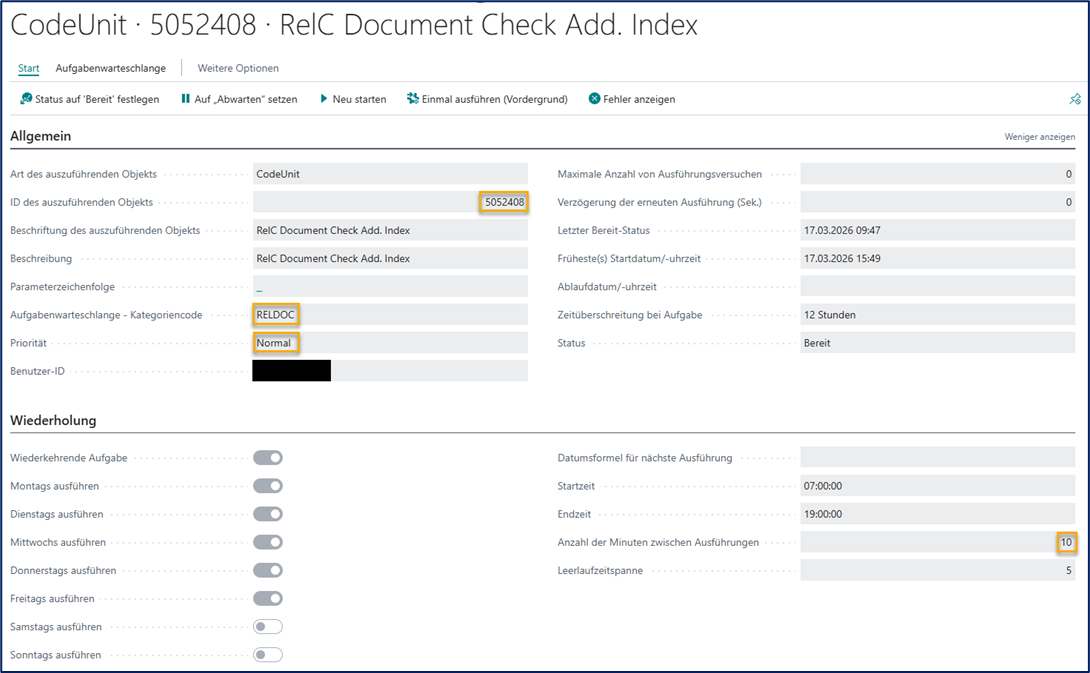
Task: Click the play icon for 'Neu starten'
Action: click(323, 99)
